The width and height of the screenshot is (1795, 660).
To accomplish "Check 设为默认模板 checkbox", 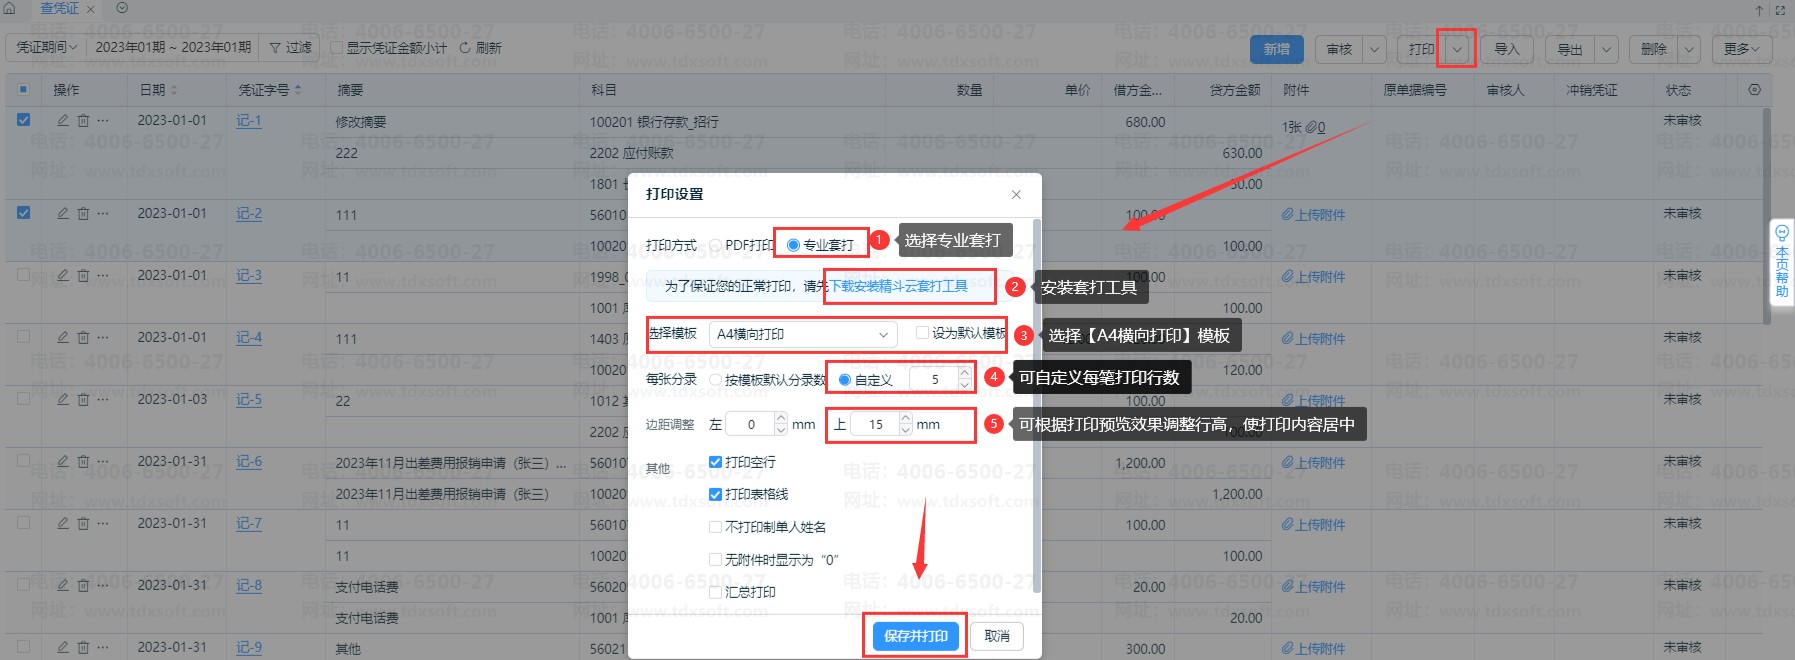I will pos(922,333).
